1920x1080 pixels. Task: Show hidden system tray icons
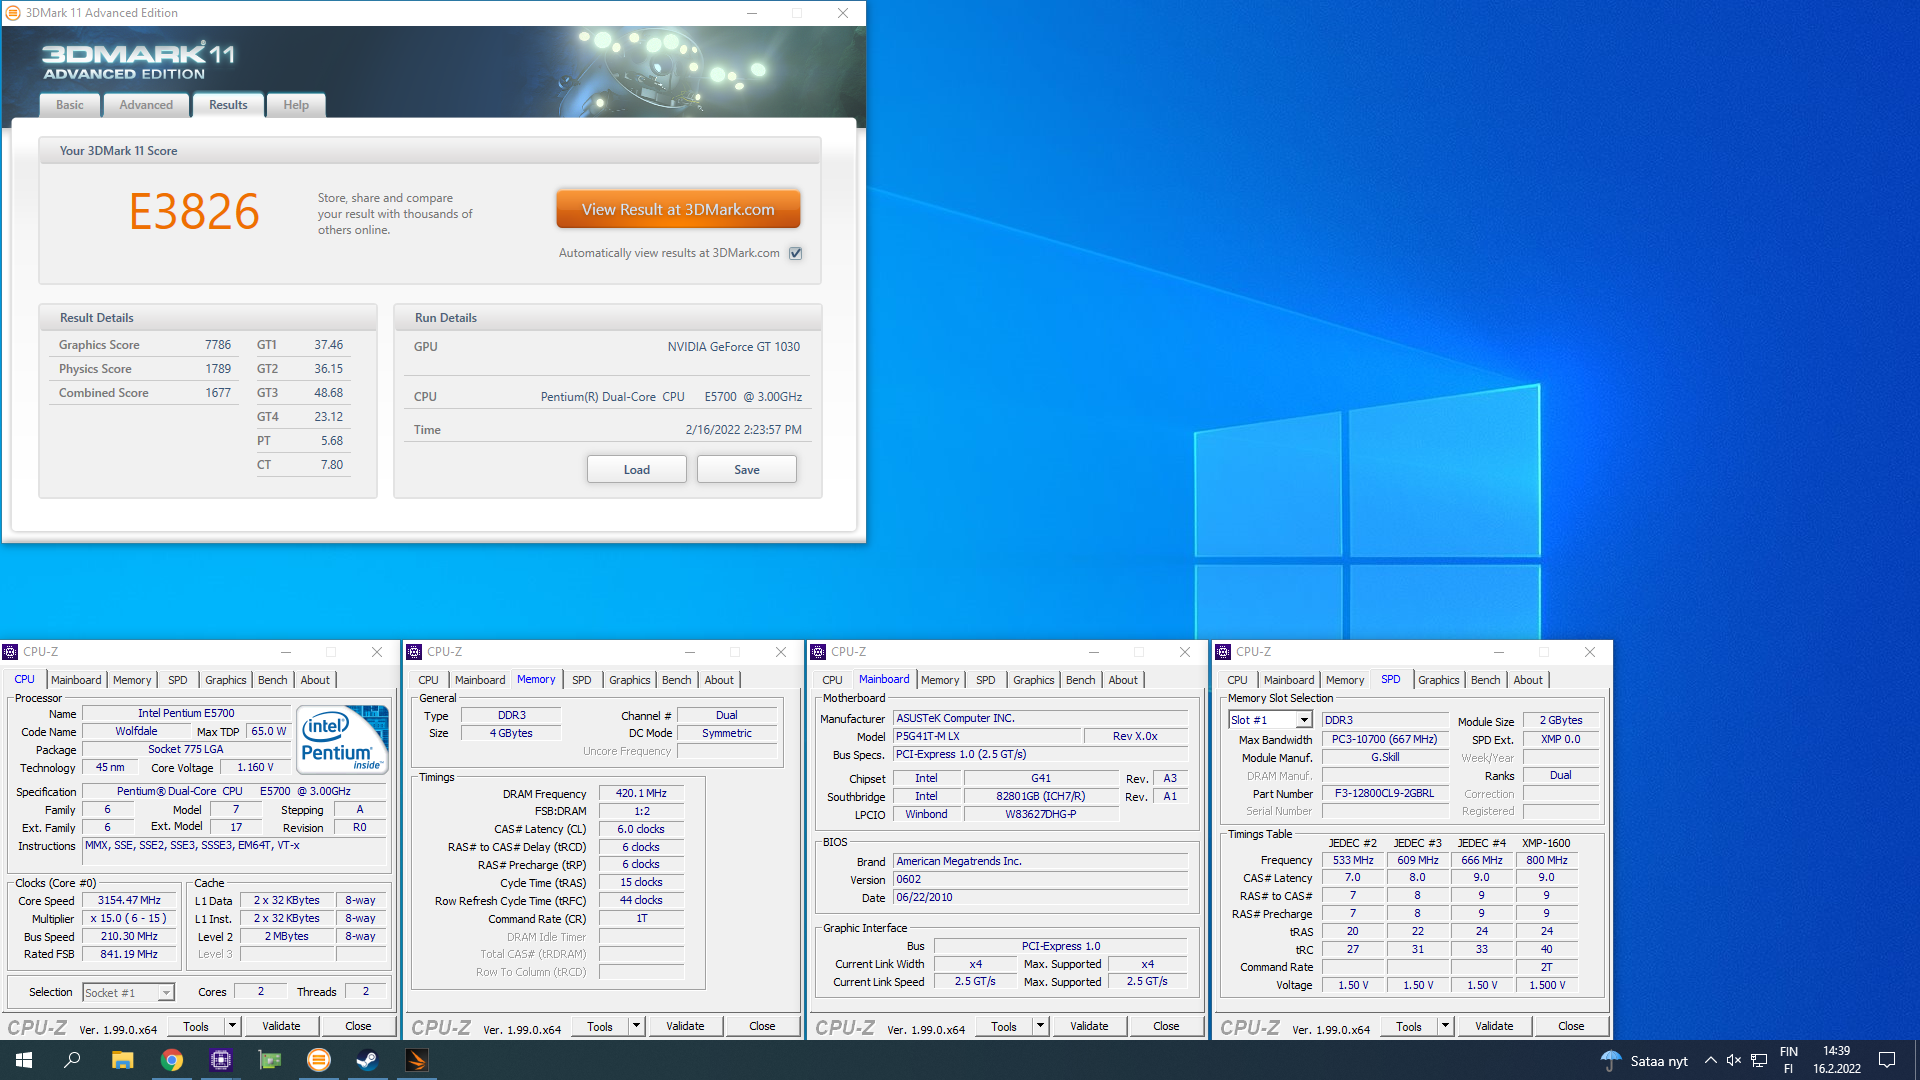[1710, 1060]
